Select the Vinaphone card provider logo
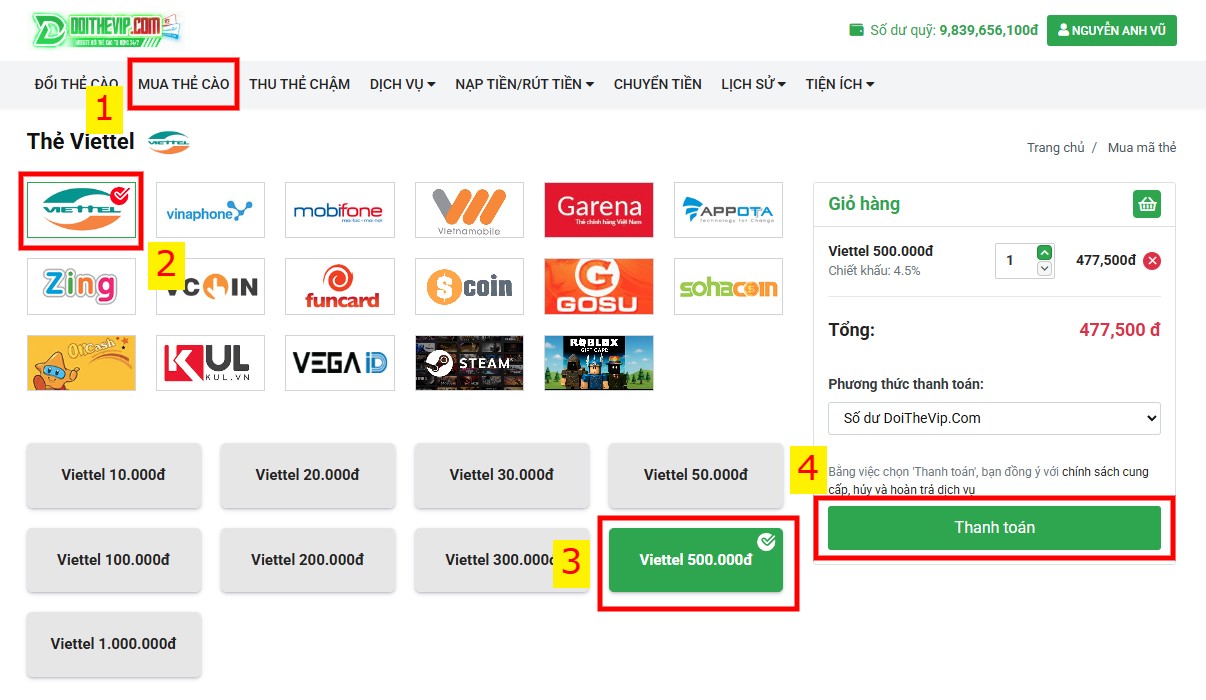The height and width of the screenshot is (700, 1206). pyautogui.click(x=210, y=210)
